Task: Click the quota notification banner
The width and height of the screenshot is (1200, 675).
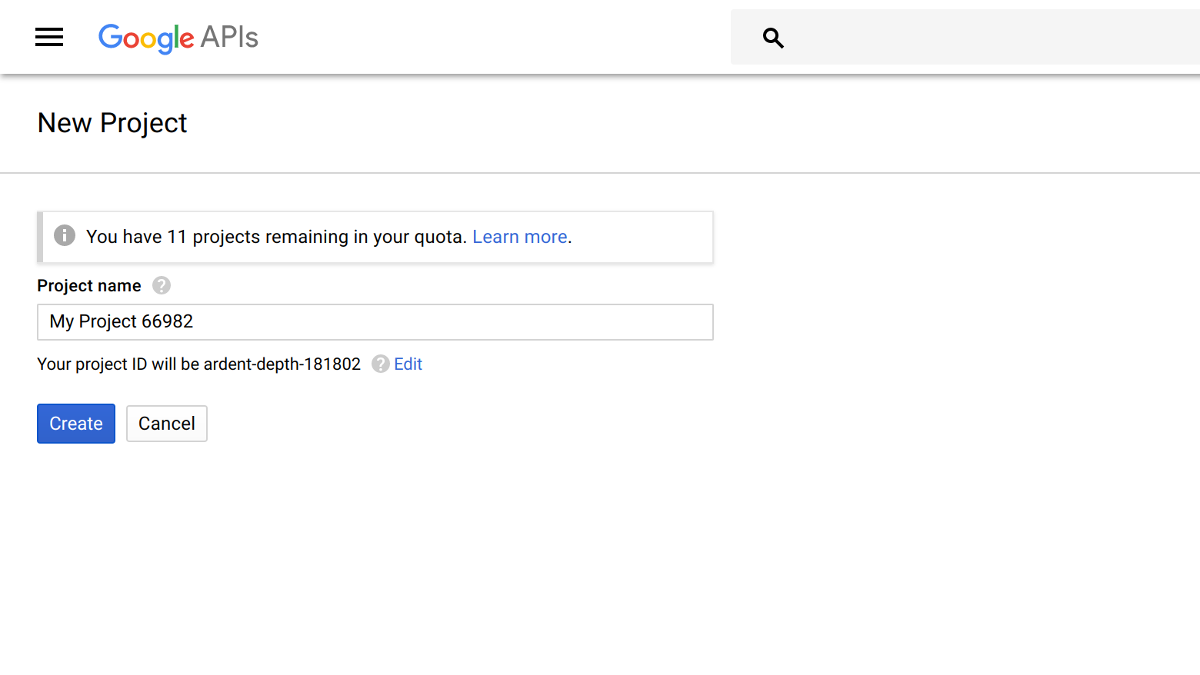Action: pos(375,236)
